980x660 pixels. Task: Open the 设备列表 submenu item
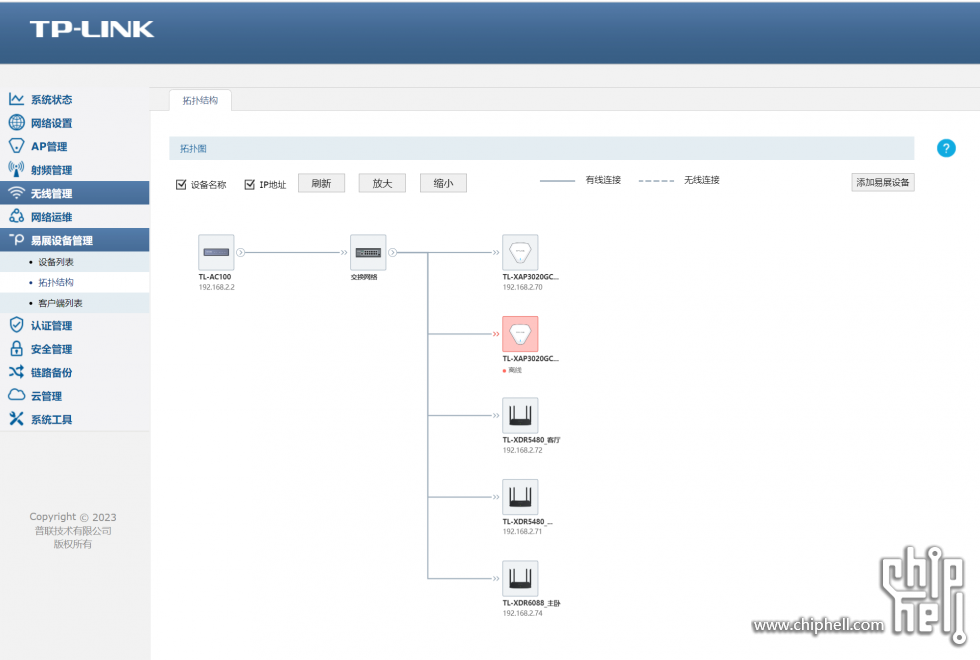56,262
